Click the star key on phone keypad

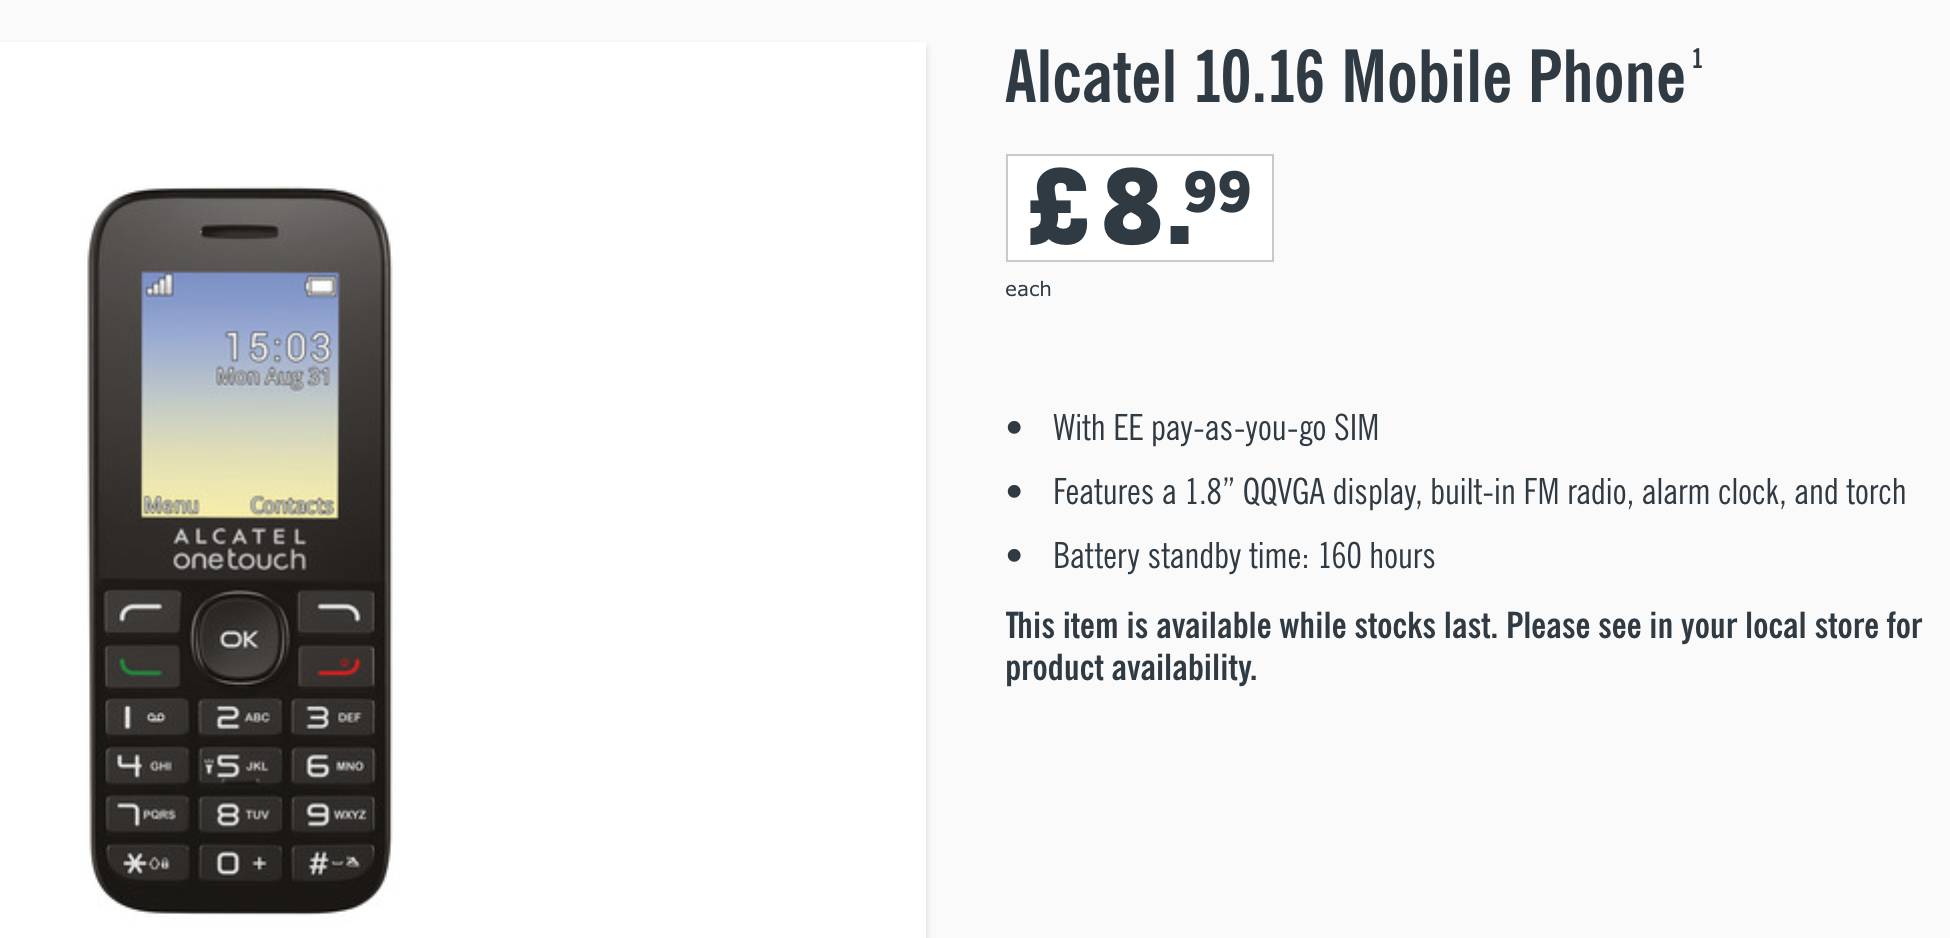click(147, 862)
